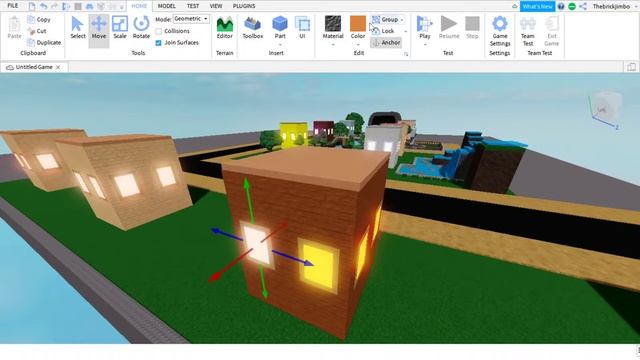Open the Edit group options launcher

(x=406, y=54)
